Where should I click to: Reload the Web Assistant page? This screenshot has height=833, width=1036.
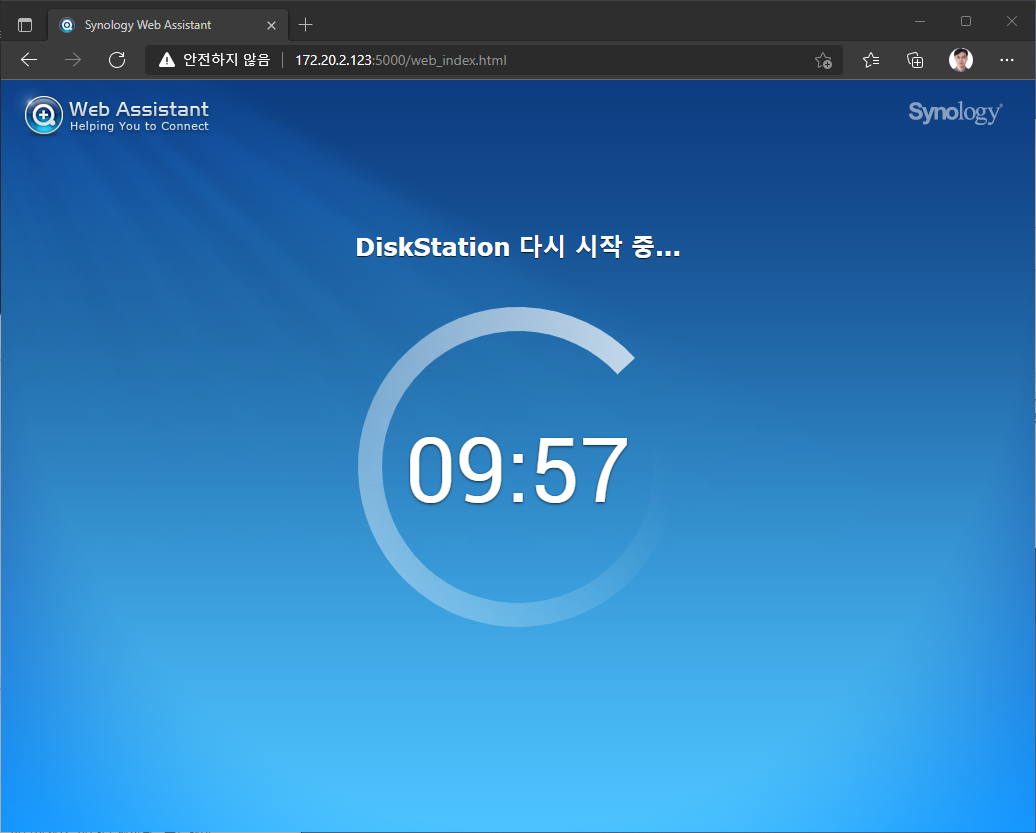[x=117, y=60]
